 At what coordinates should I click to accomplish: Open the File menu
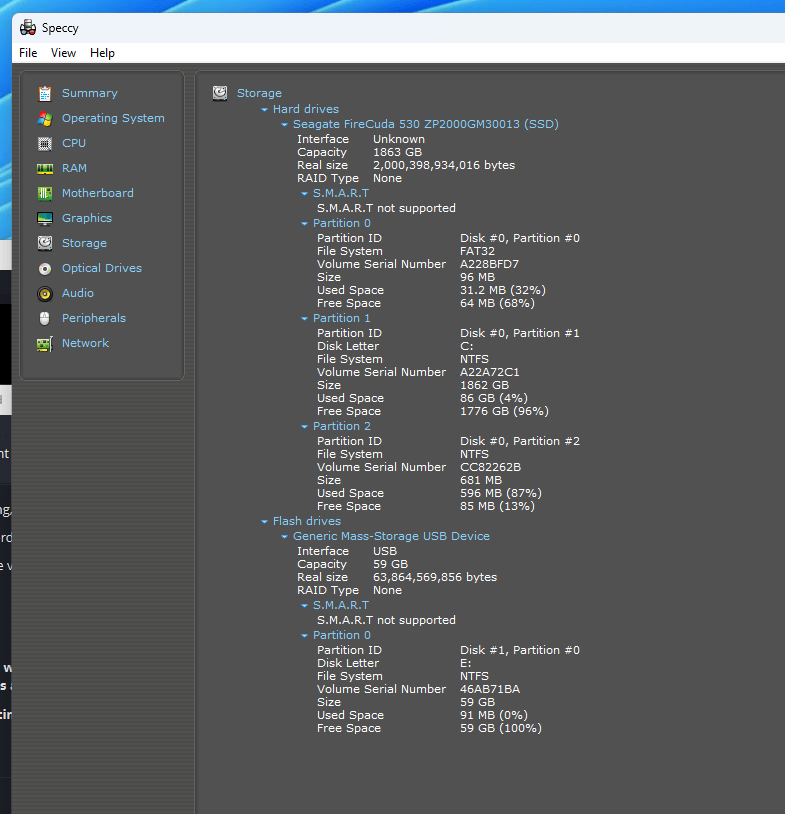pos(28,53)
